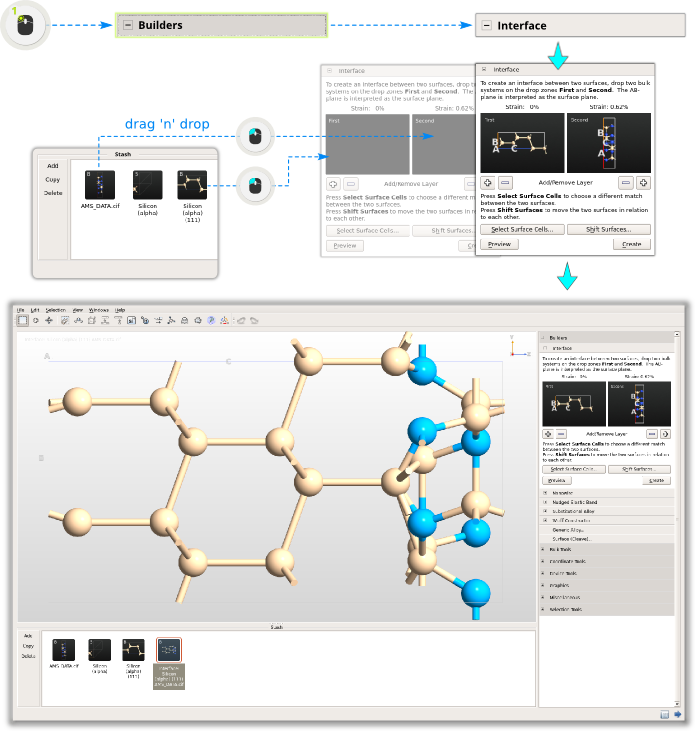Collapse the large Builders header at top

(x=128, y=25)
